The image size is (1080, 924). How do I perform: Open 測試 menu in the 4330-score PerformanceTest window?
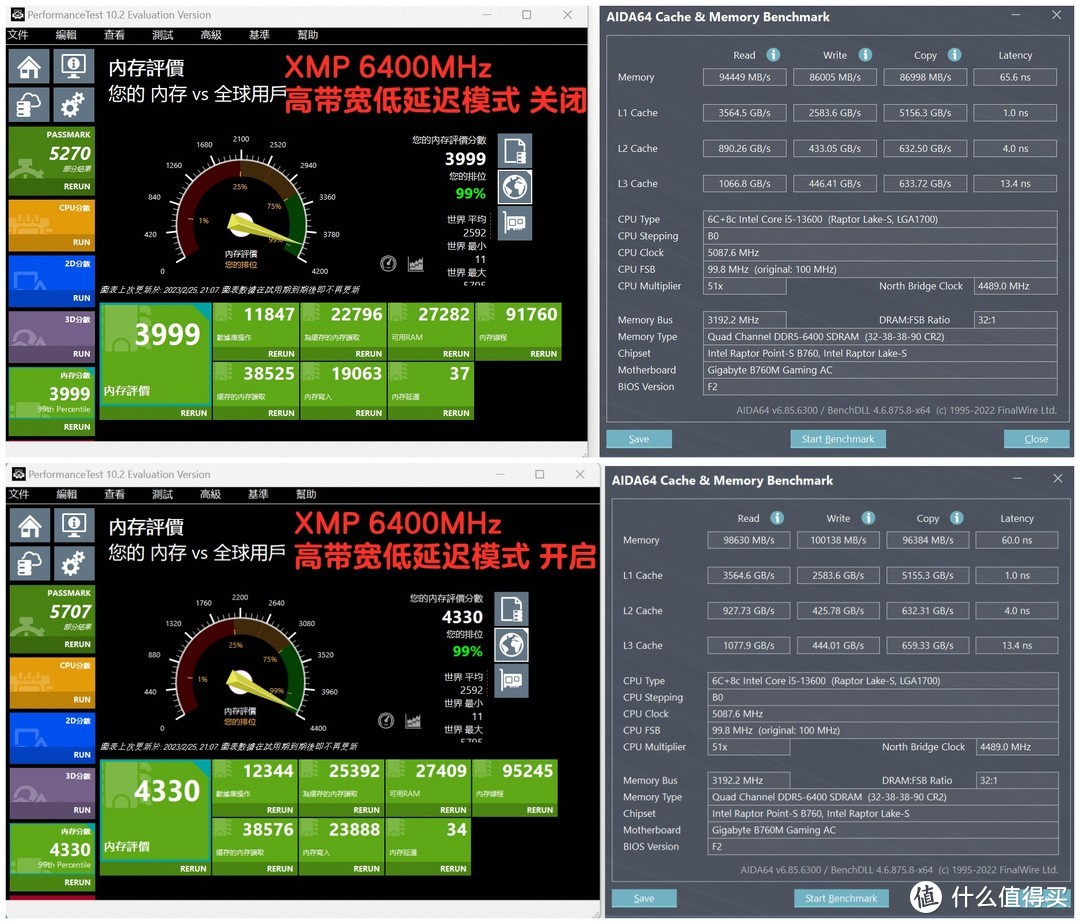163,494
